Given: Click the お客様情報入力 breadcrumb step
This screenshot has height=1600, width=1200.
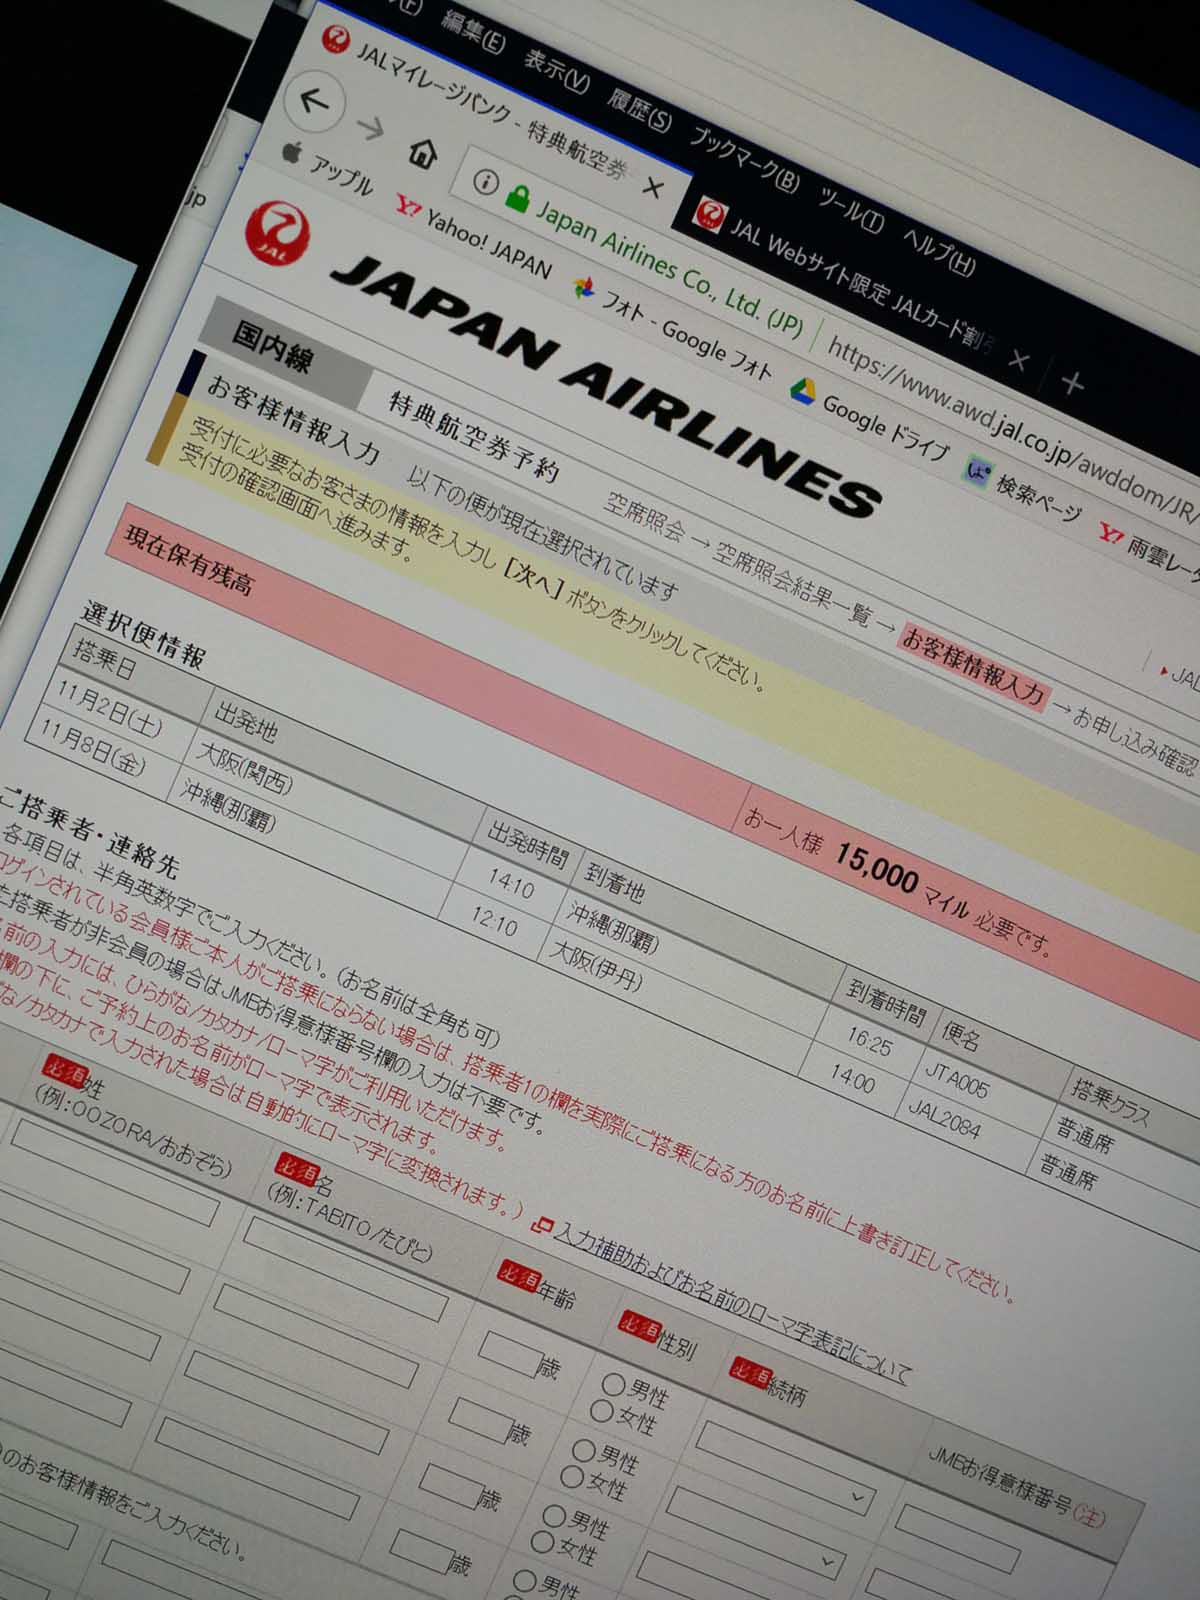Looking at the screenshot, I should 974,668.
